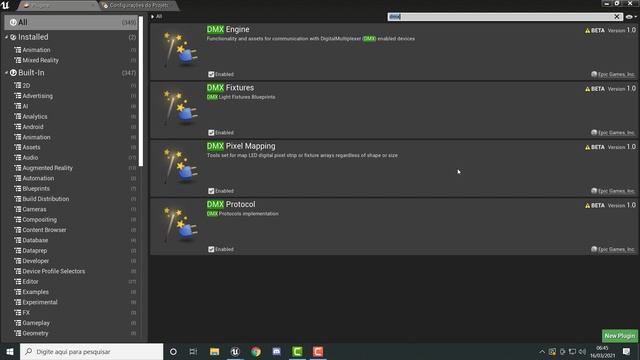The height and width of the screenshot is (360, 640).
Task: Open the Windows Start menu
Action: click(x=10, y=351)
